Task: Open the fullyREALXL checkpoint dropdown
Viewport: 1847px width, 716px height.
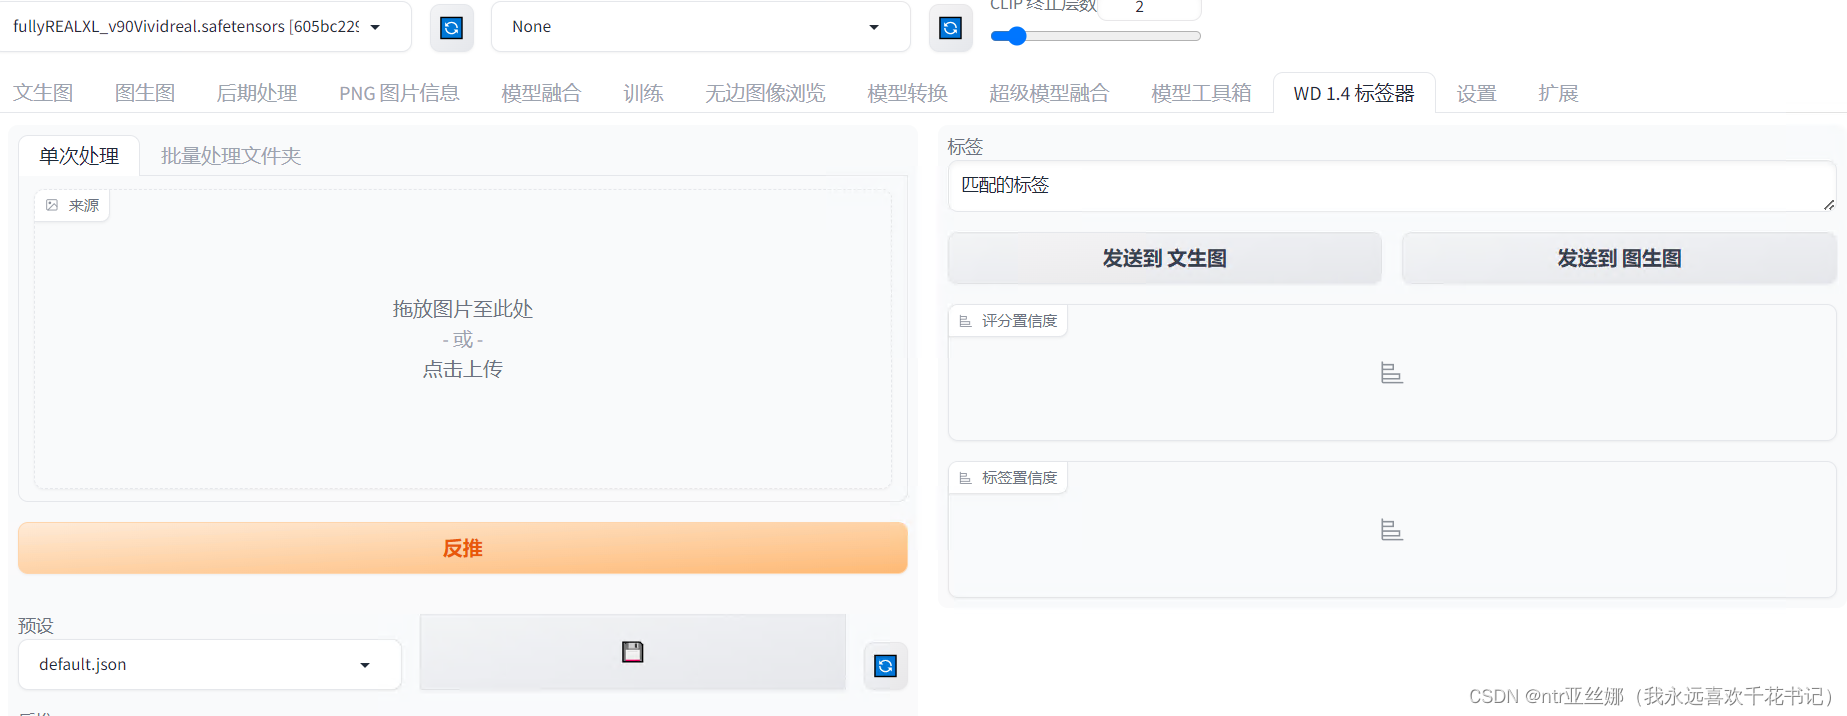Action: (206, 27)
